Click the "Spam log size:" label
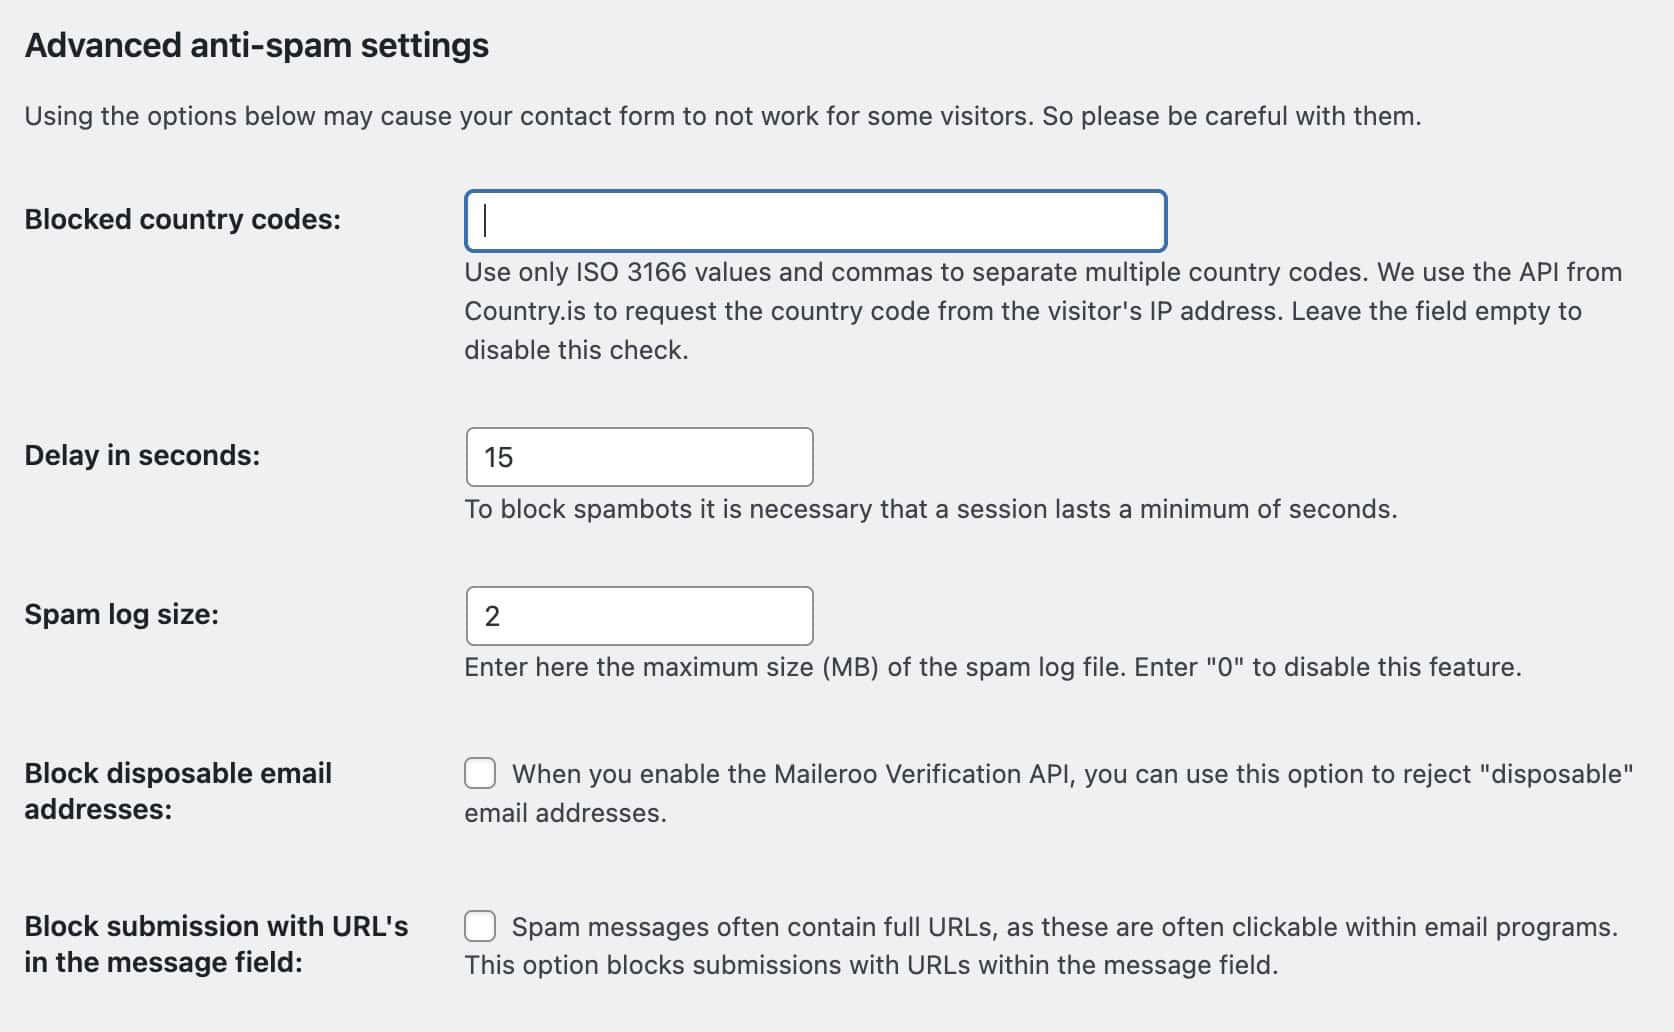Image resolution: width=1674 pixels, height=1032 pixels. tap(121, 614)
